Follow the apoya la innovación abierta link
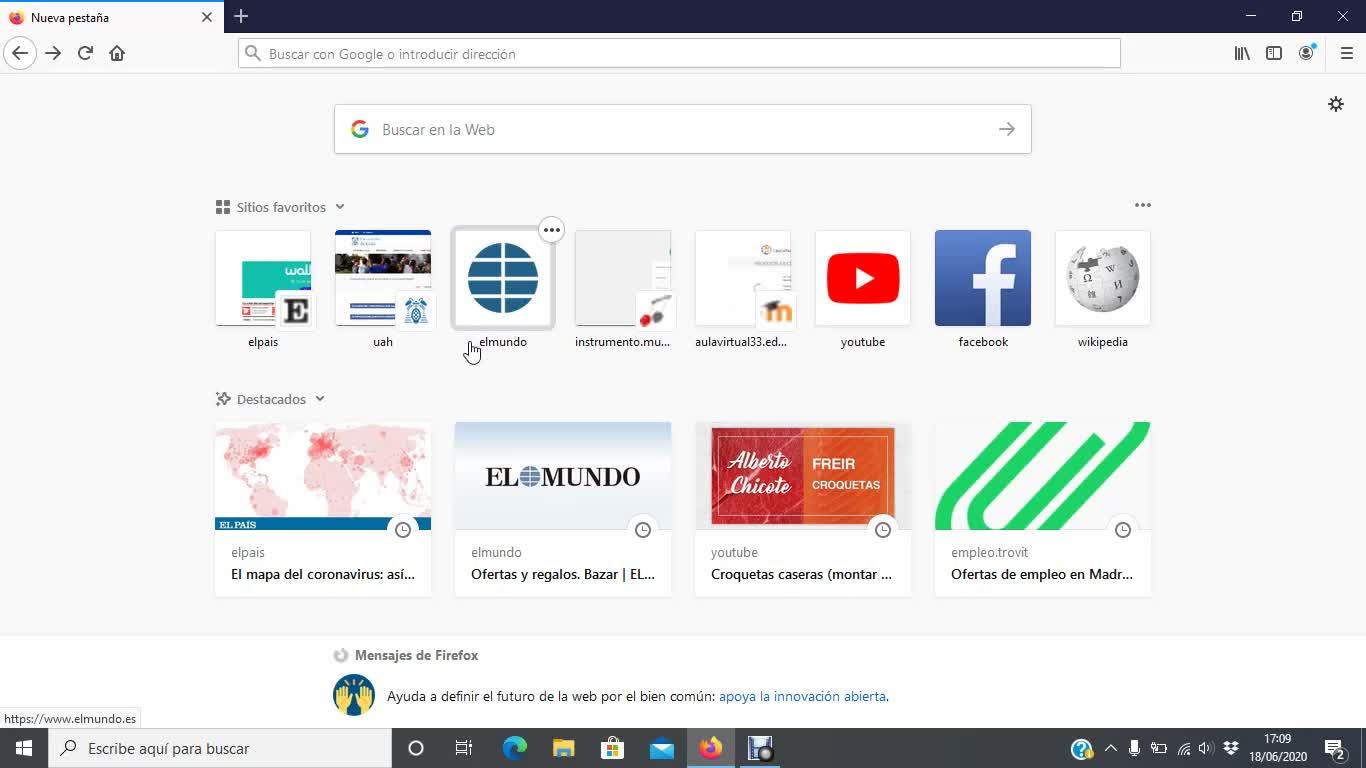Viewport: 1366px width, 768px height. pyautogui.click(x=802, y=696)
